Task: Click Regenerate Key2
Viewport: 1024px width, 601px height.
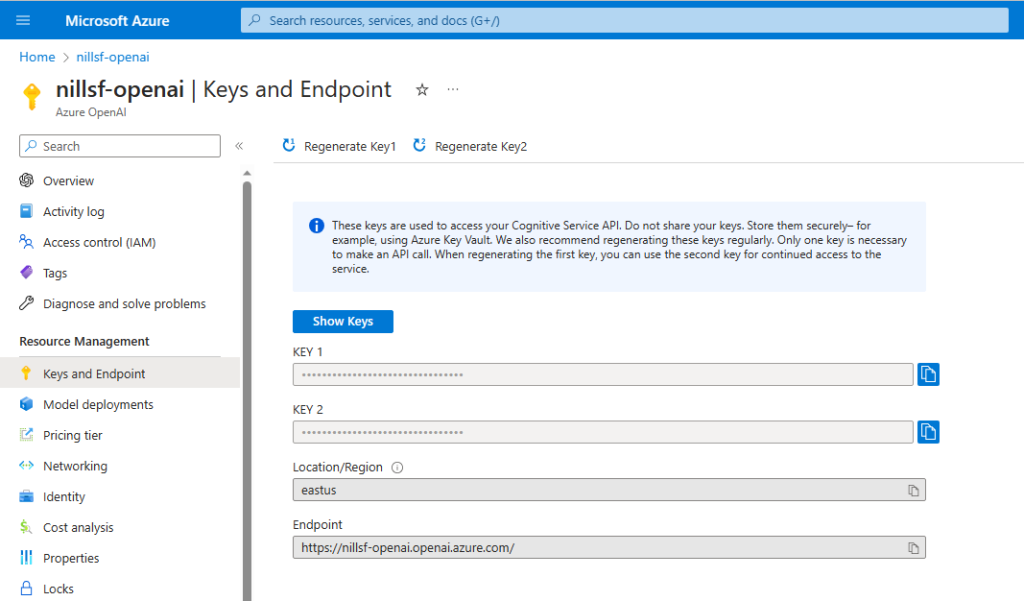Action: coord(470,146)
